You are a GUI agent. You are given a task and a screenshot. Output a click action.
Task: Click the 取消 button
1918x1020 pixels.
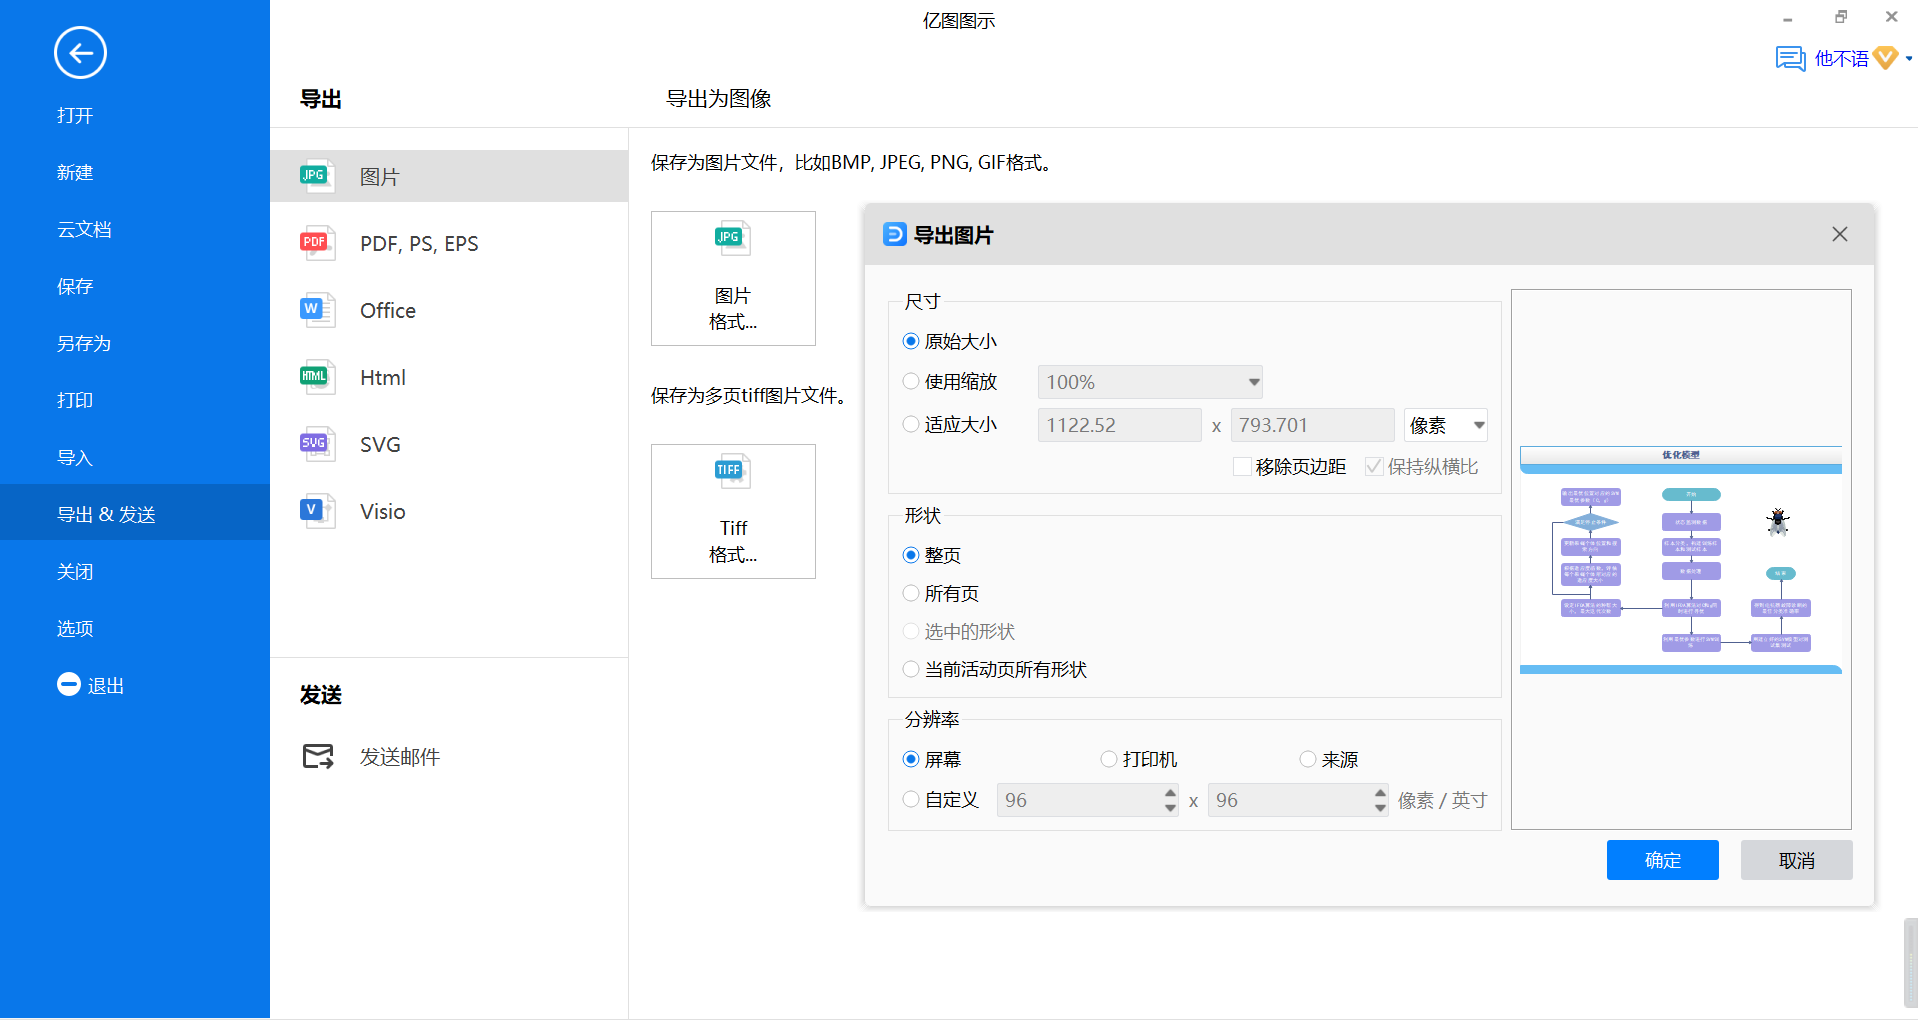[x=1796, y=860]
